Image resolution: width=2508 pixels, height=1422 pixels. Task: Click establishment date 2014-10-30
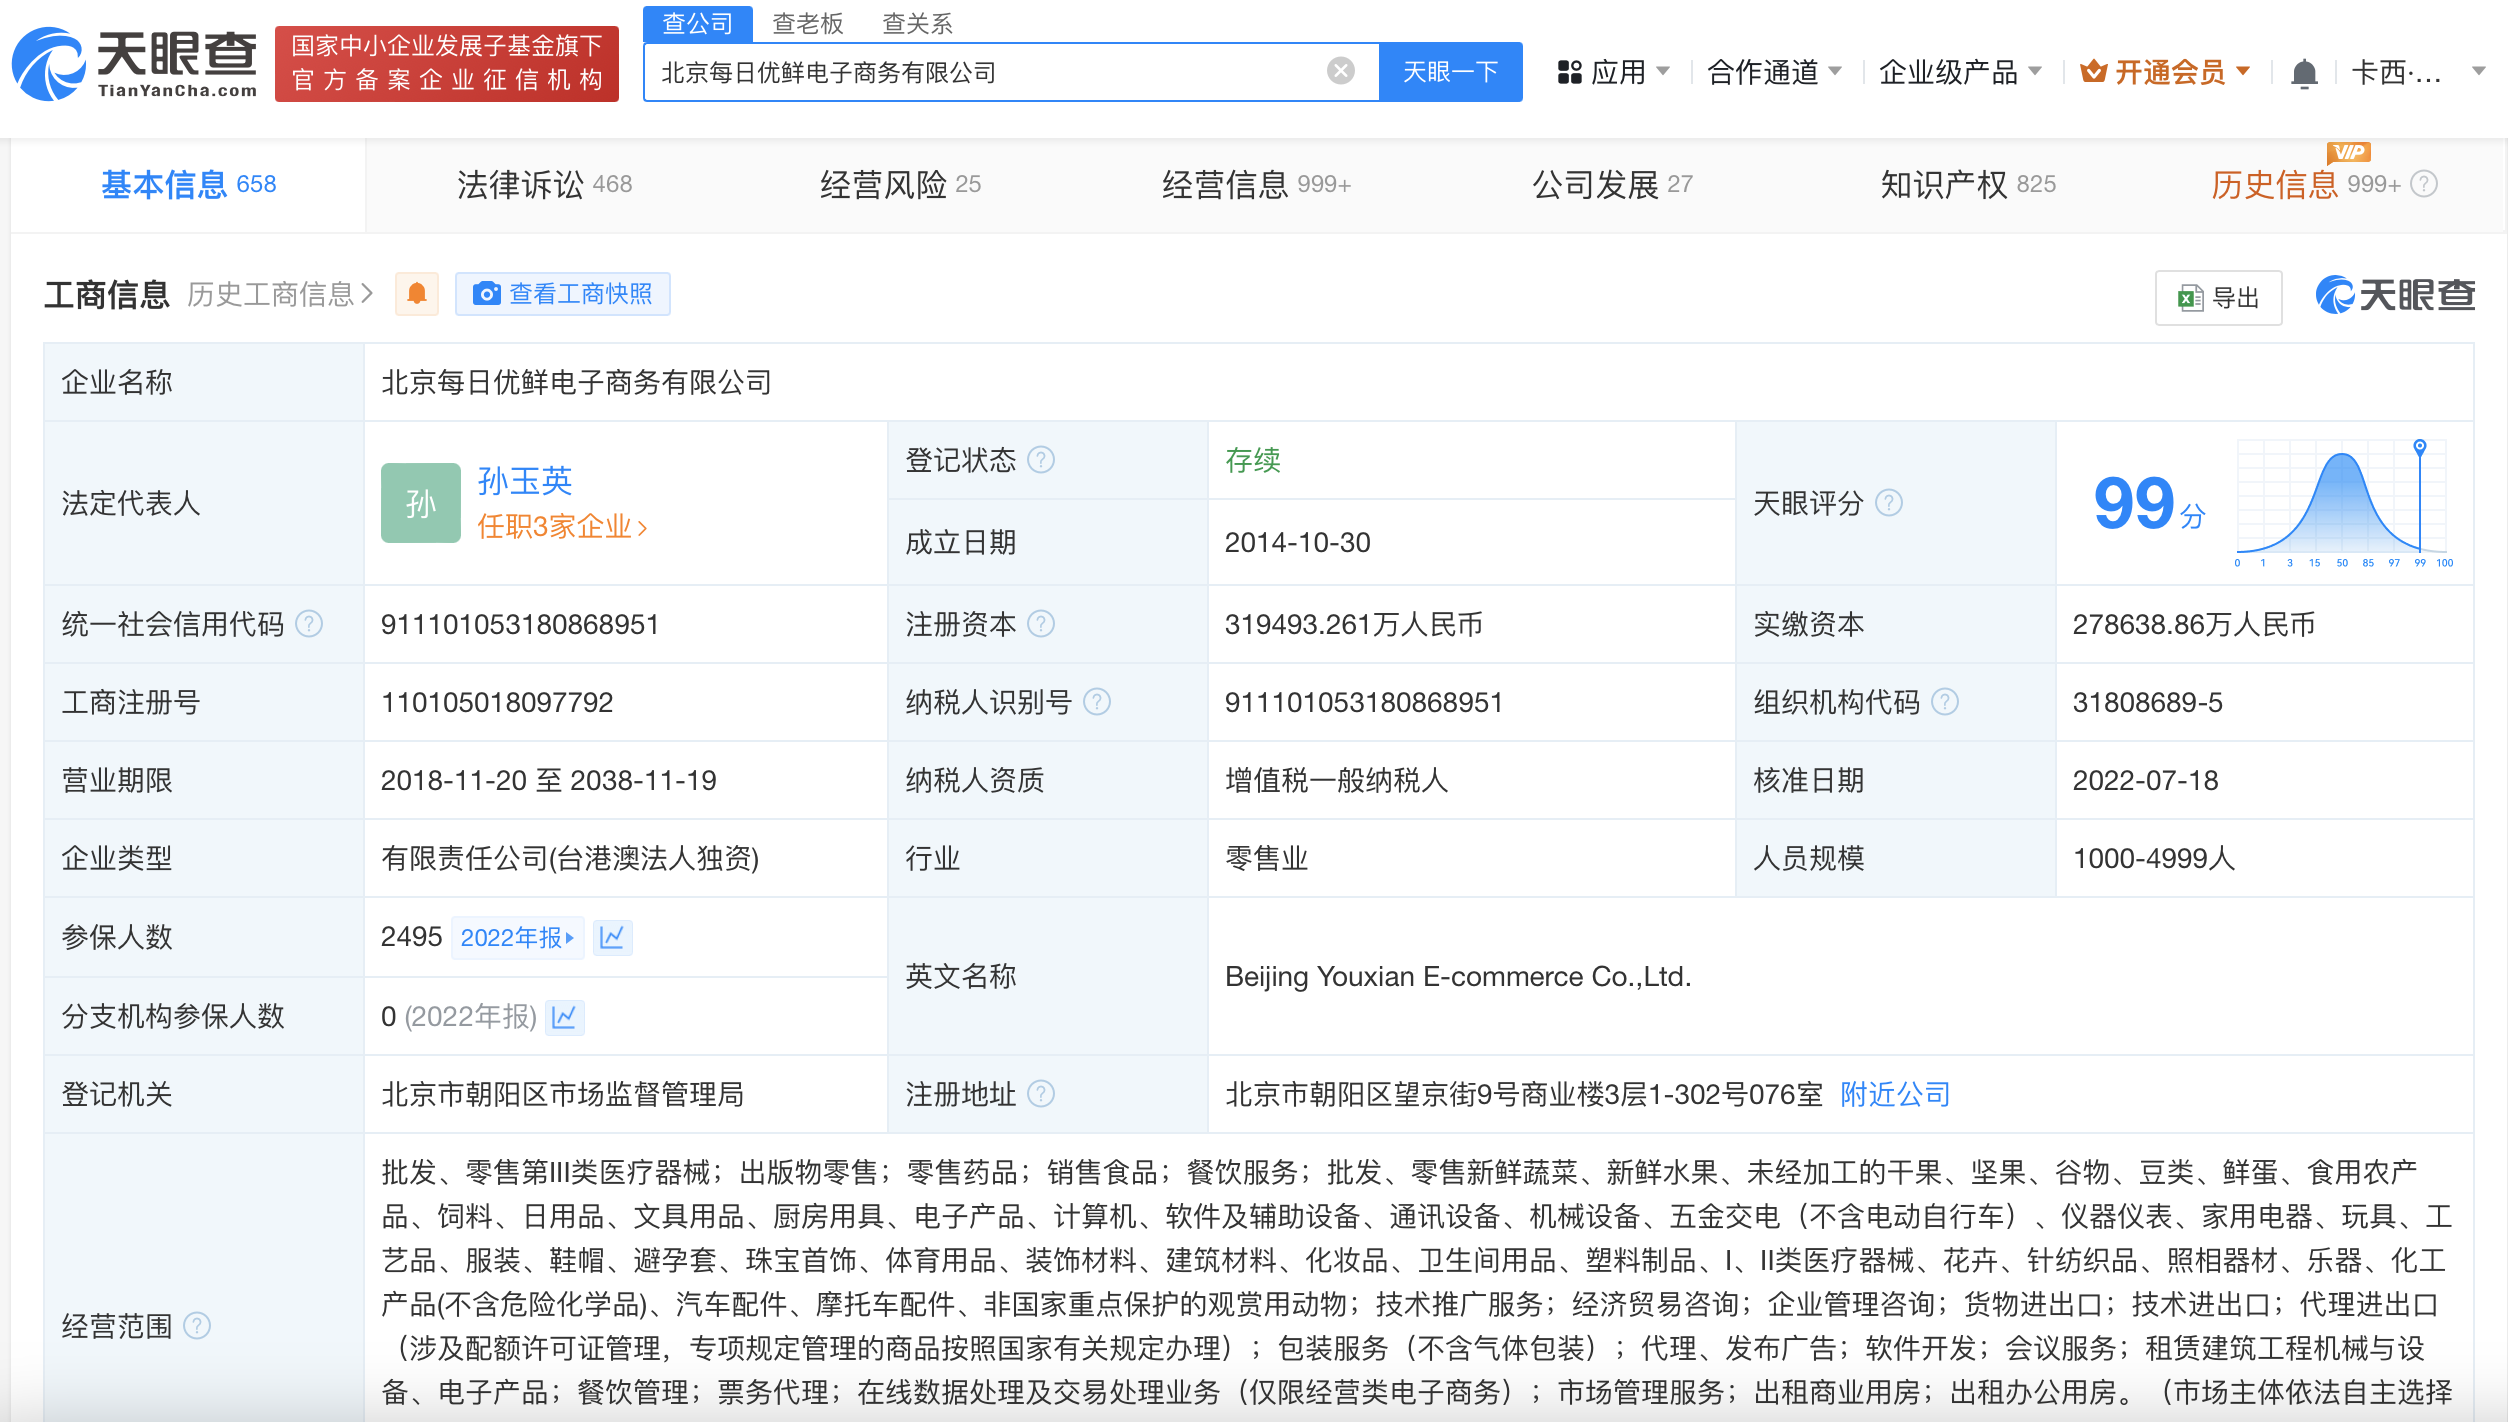(x=1297, y=542)
